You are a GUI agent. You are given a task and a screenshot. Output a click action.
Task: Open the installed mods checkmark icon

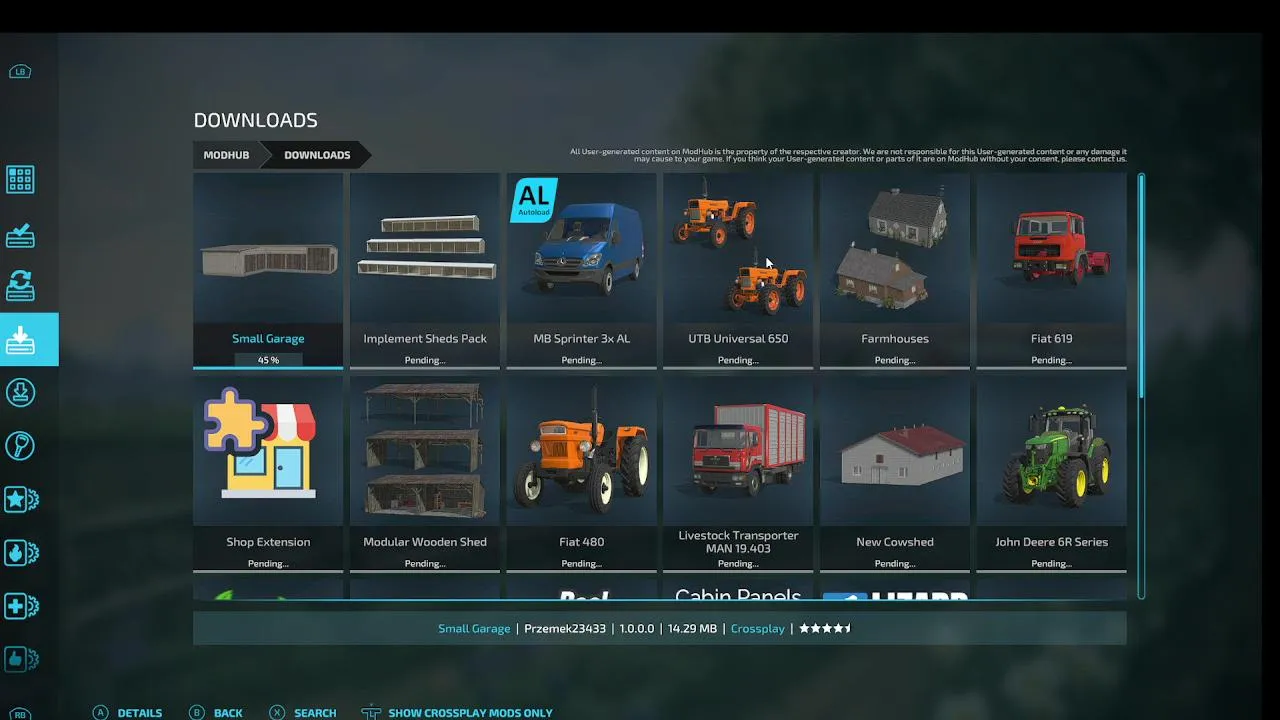pos(20,234)
